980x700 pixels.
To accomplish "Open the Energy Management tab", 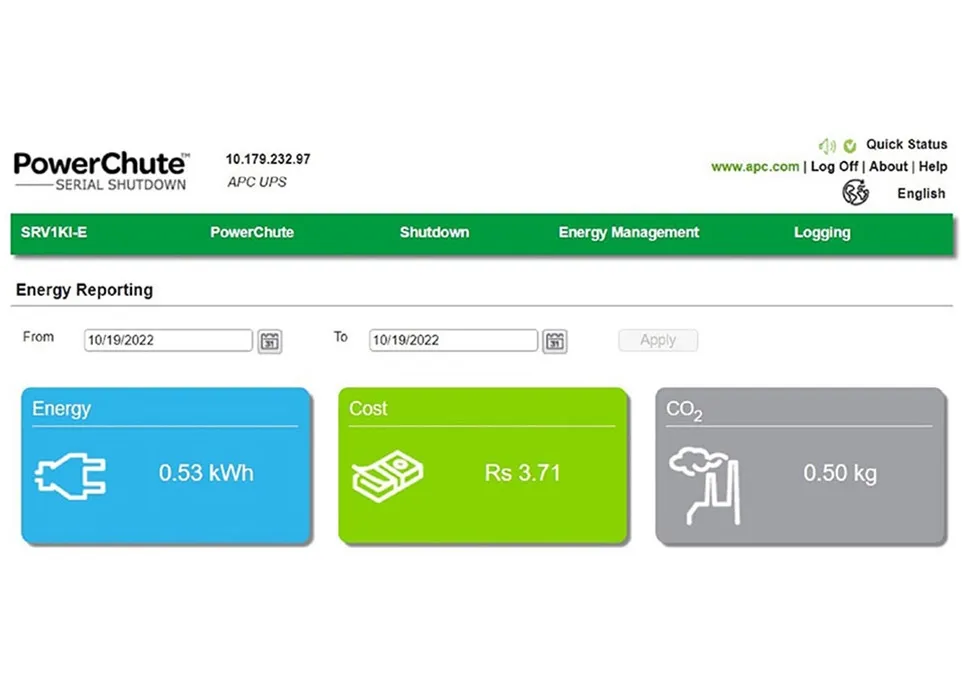I will 628,232.
